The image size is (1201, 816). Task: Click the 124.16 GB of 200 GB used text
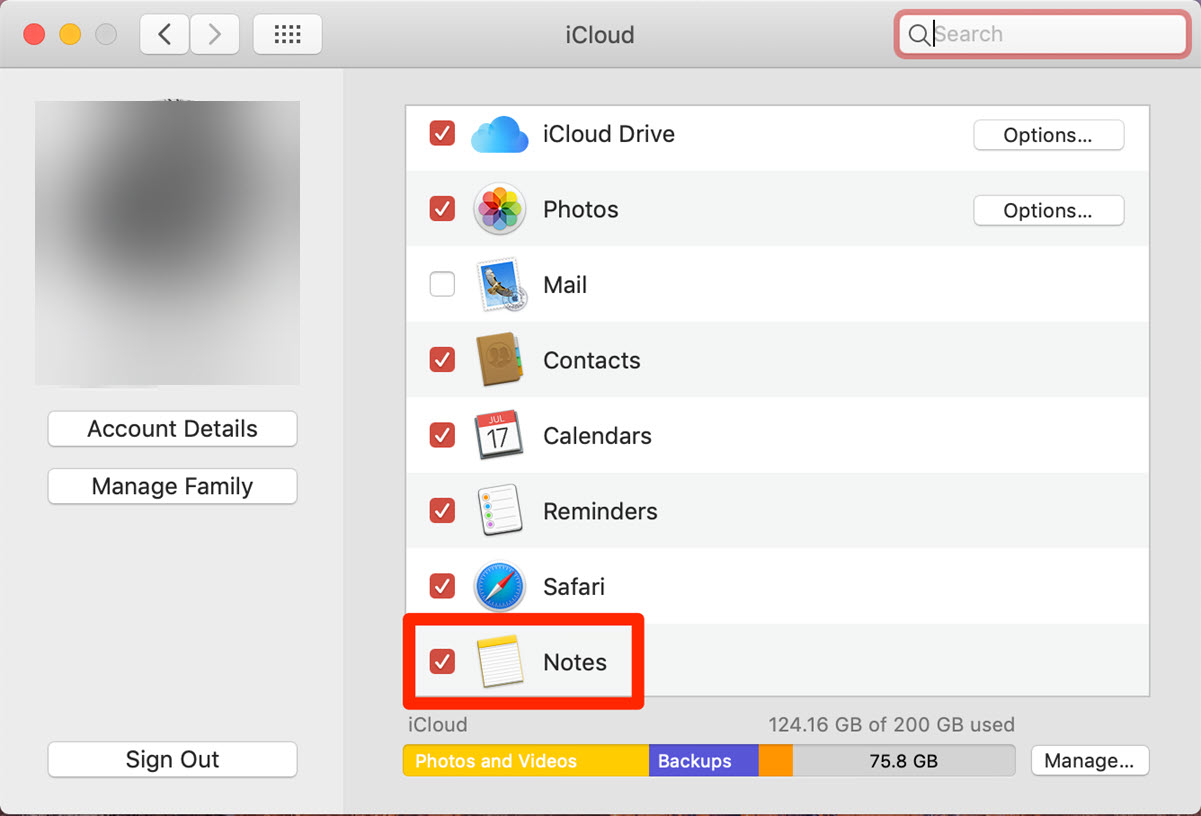pos(891,724)
